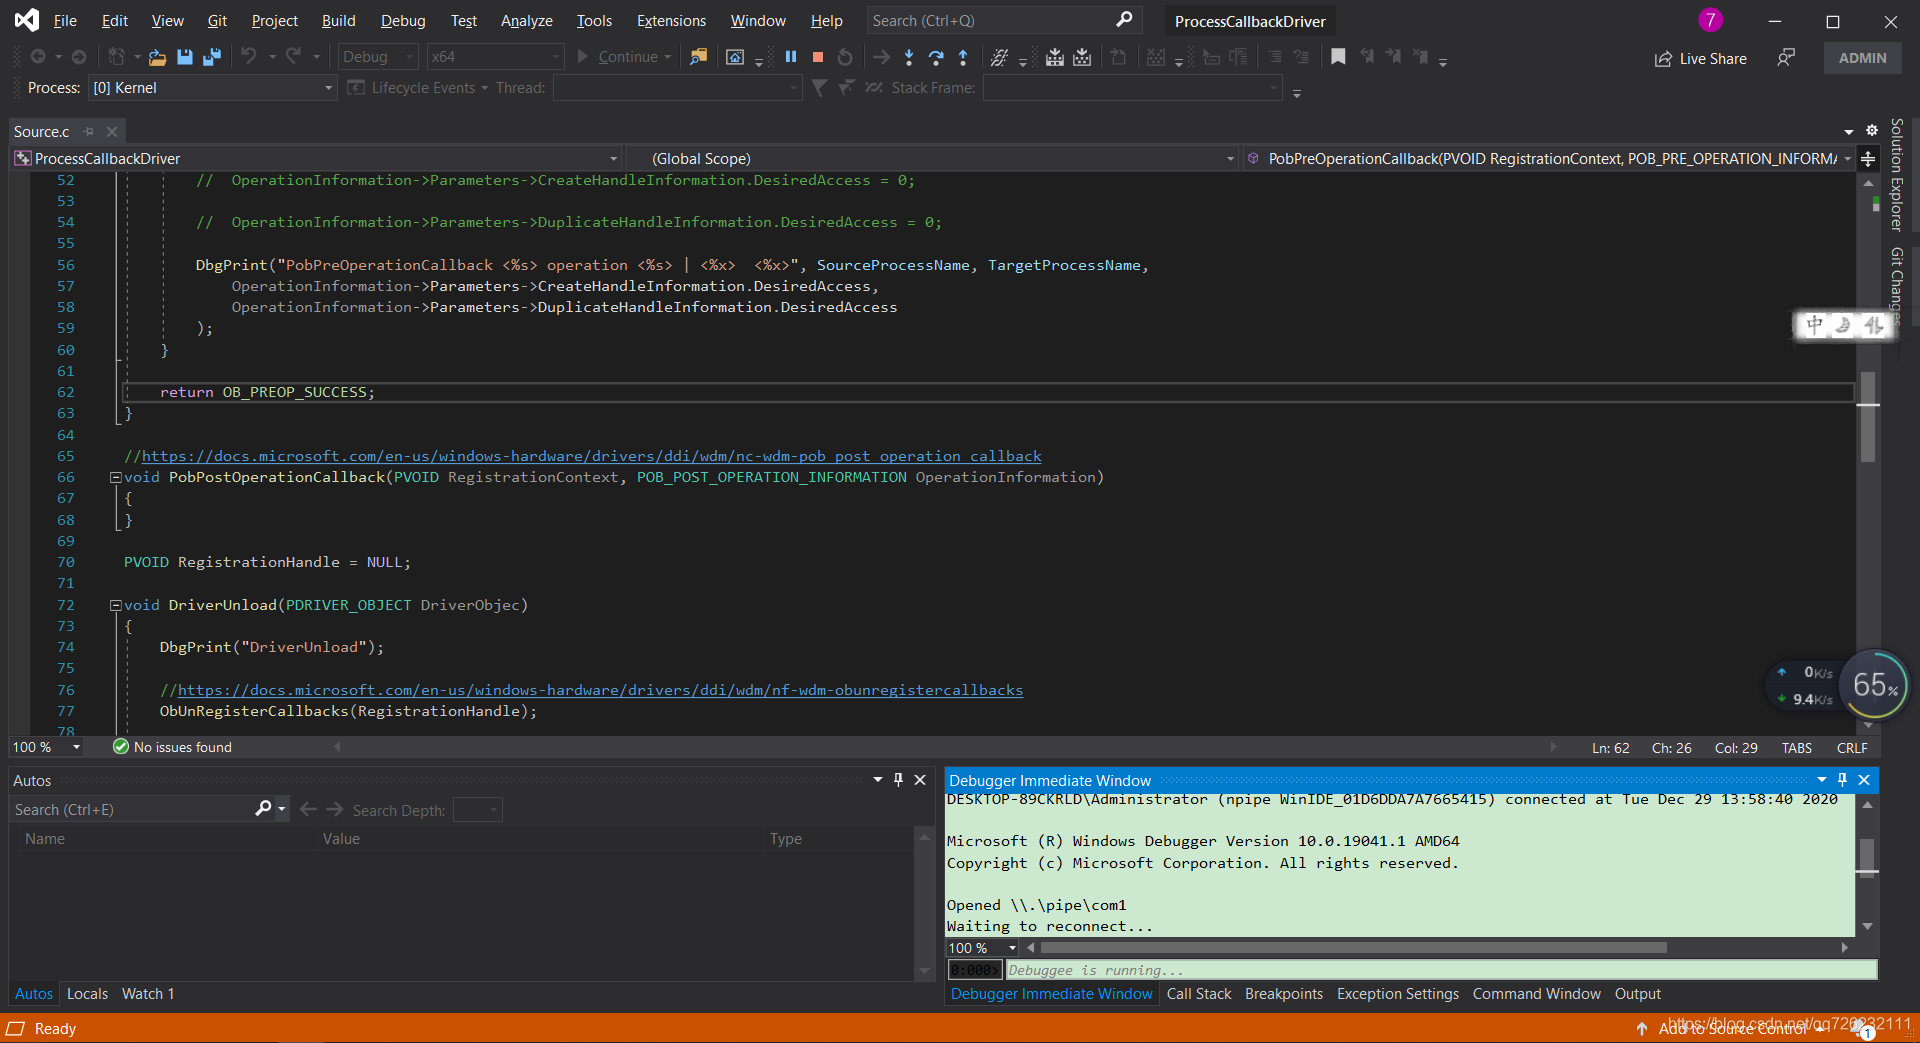The height and width of the screenshot is (1043, 1920).
Task: Open the Debug menu
Action: (x=403, y=20)
